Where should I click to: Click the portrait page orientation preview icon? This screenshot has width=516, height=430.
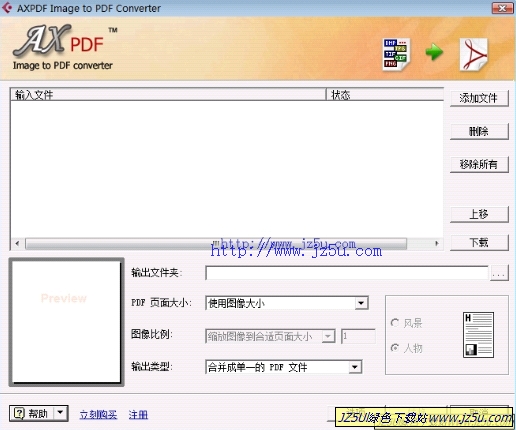(x=478, y=335)
